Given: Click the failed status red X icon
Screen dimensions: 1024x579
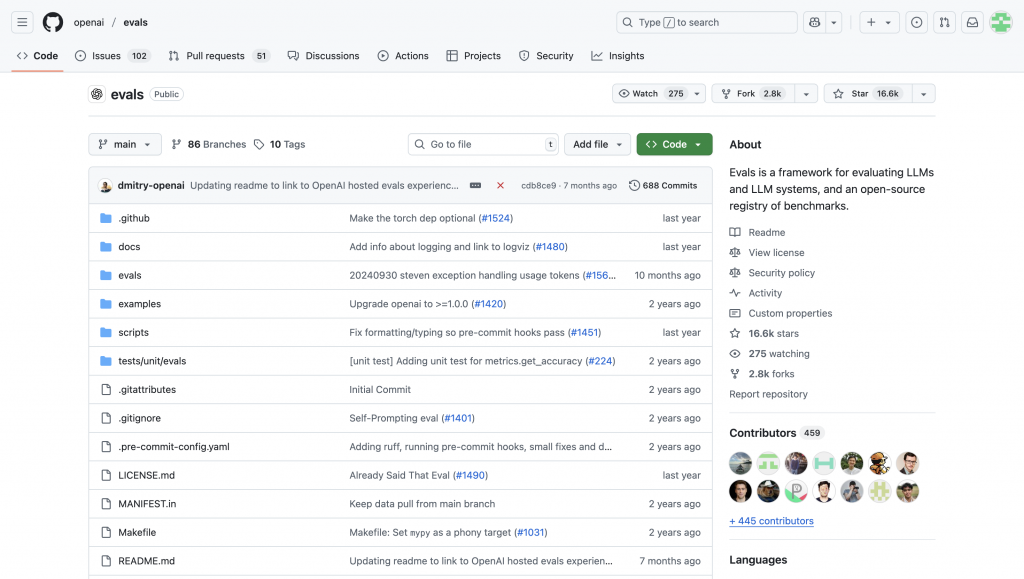Looking at the screenshot, I should [x=500, y=185].
